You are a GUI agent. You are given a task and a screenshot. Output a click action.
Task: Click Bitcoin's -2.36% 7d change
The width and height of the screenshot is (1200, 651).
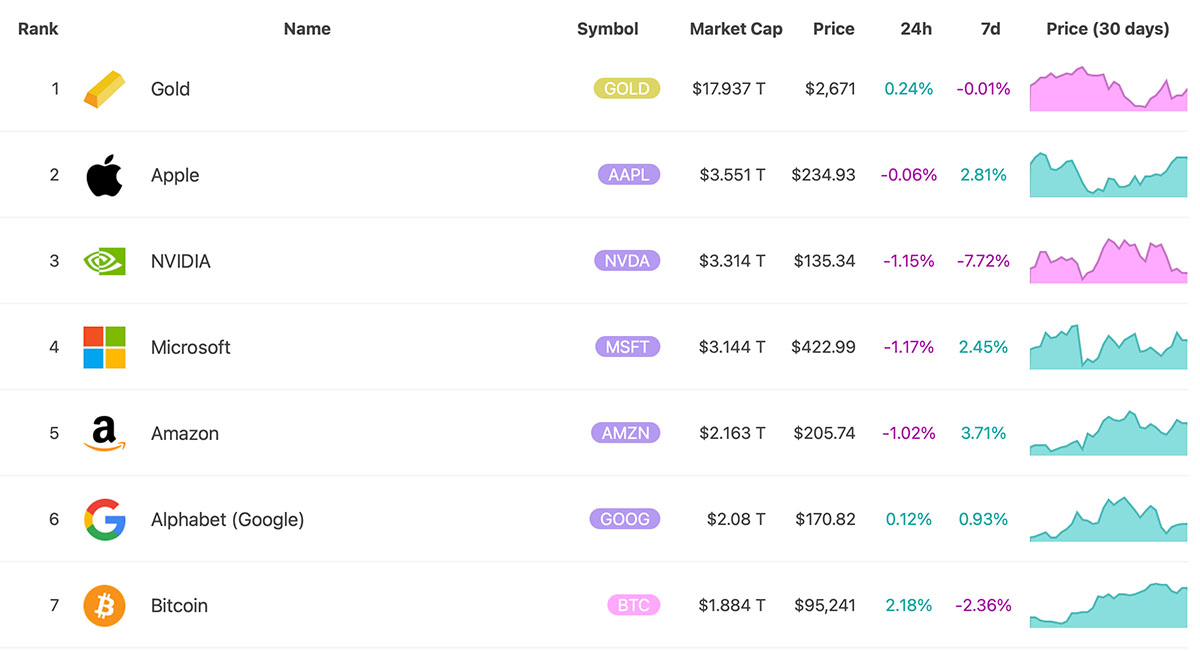tap(983, 605)
